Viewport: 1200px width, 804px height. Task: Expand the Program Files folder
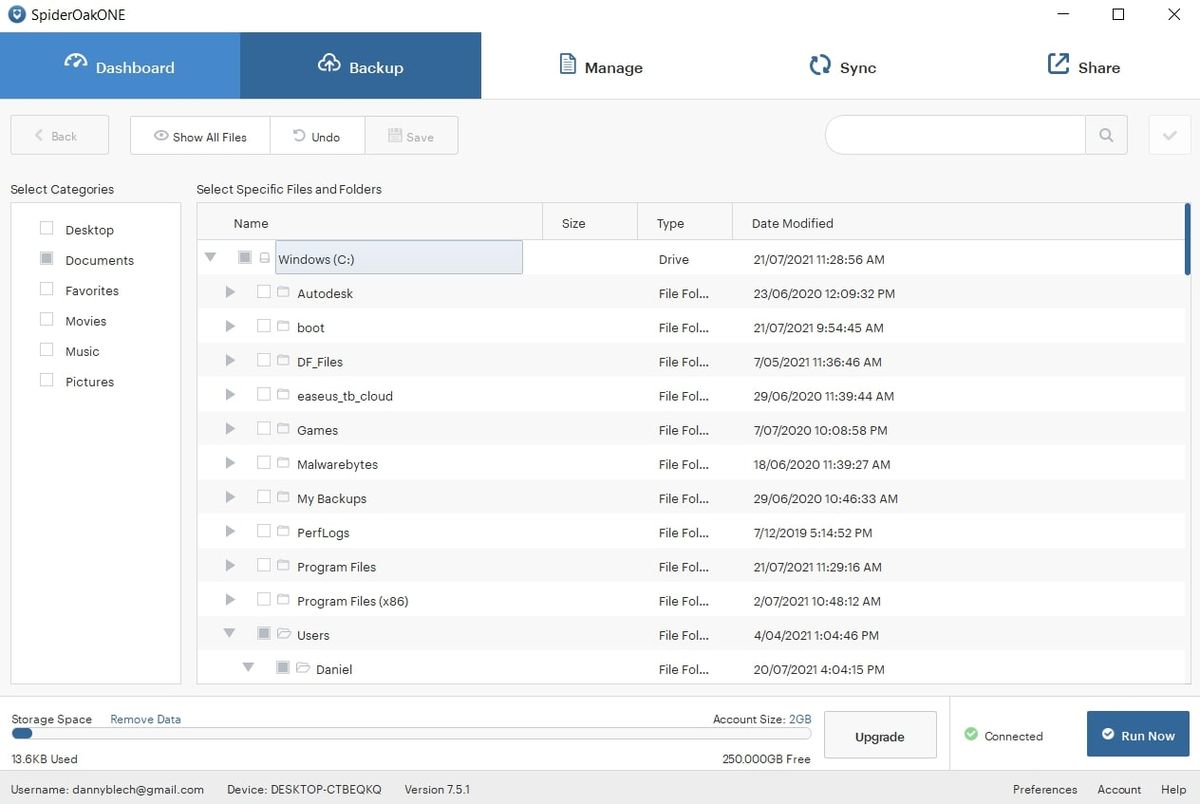229,566
